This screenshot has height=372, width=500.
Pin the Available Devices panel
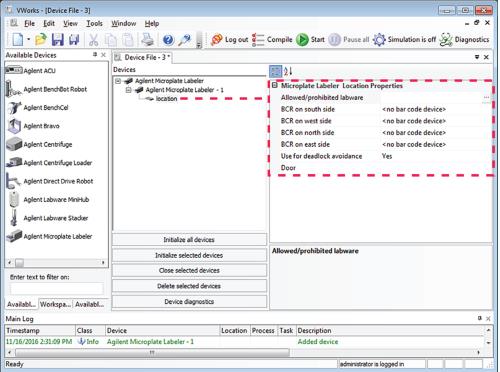[95, 55]
